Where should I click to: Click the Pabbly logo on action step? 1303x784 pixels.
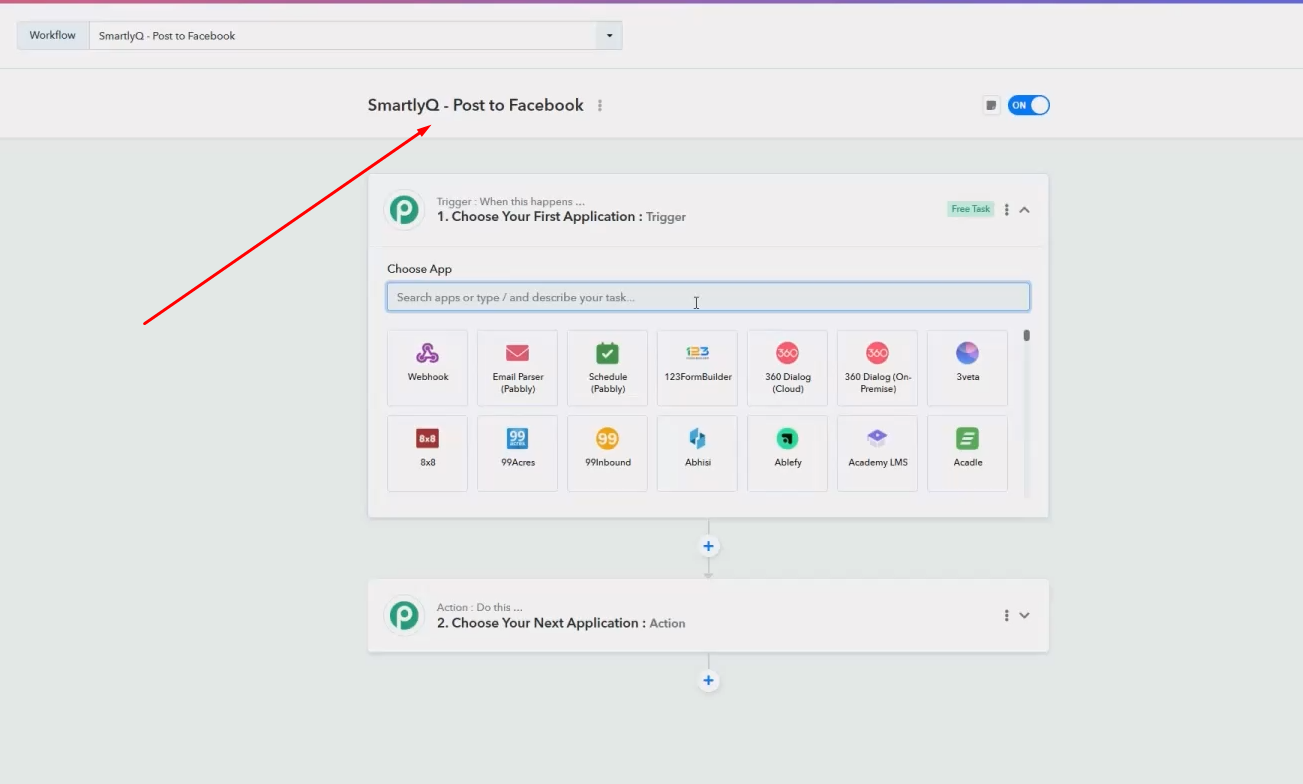(405, 616)
